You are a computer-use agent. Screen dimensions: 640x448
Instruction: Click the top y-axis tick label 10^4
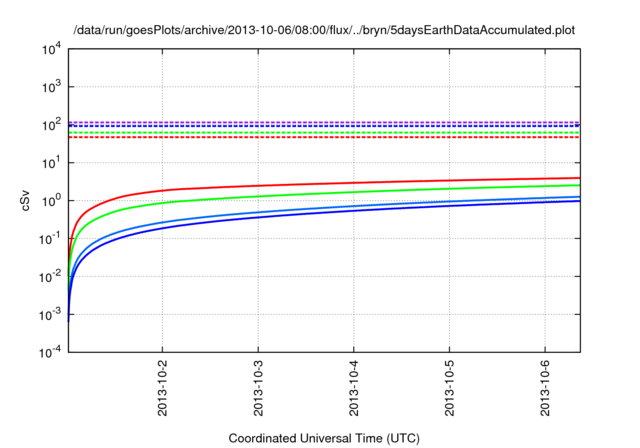(x=50, y=48)
